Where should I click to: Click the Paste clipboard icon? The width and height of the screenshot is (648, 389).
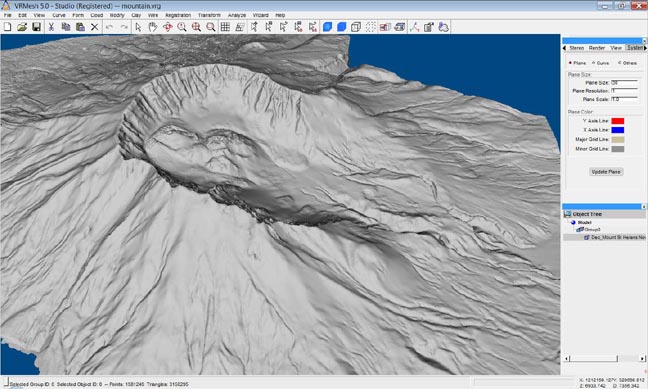pos(80,27)
